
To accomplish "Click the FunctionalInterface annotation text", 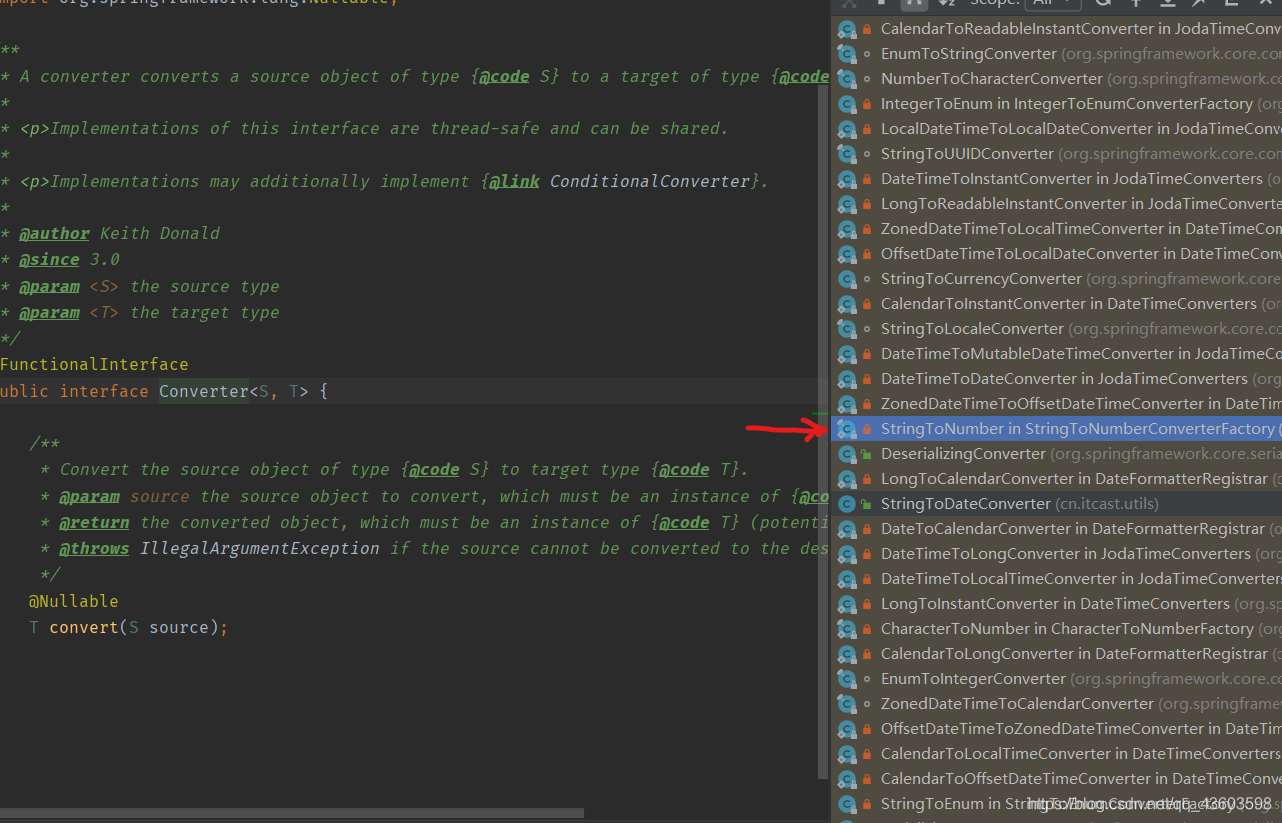I will pos(94,364).
